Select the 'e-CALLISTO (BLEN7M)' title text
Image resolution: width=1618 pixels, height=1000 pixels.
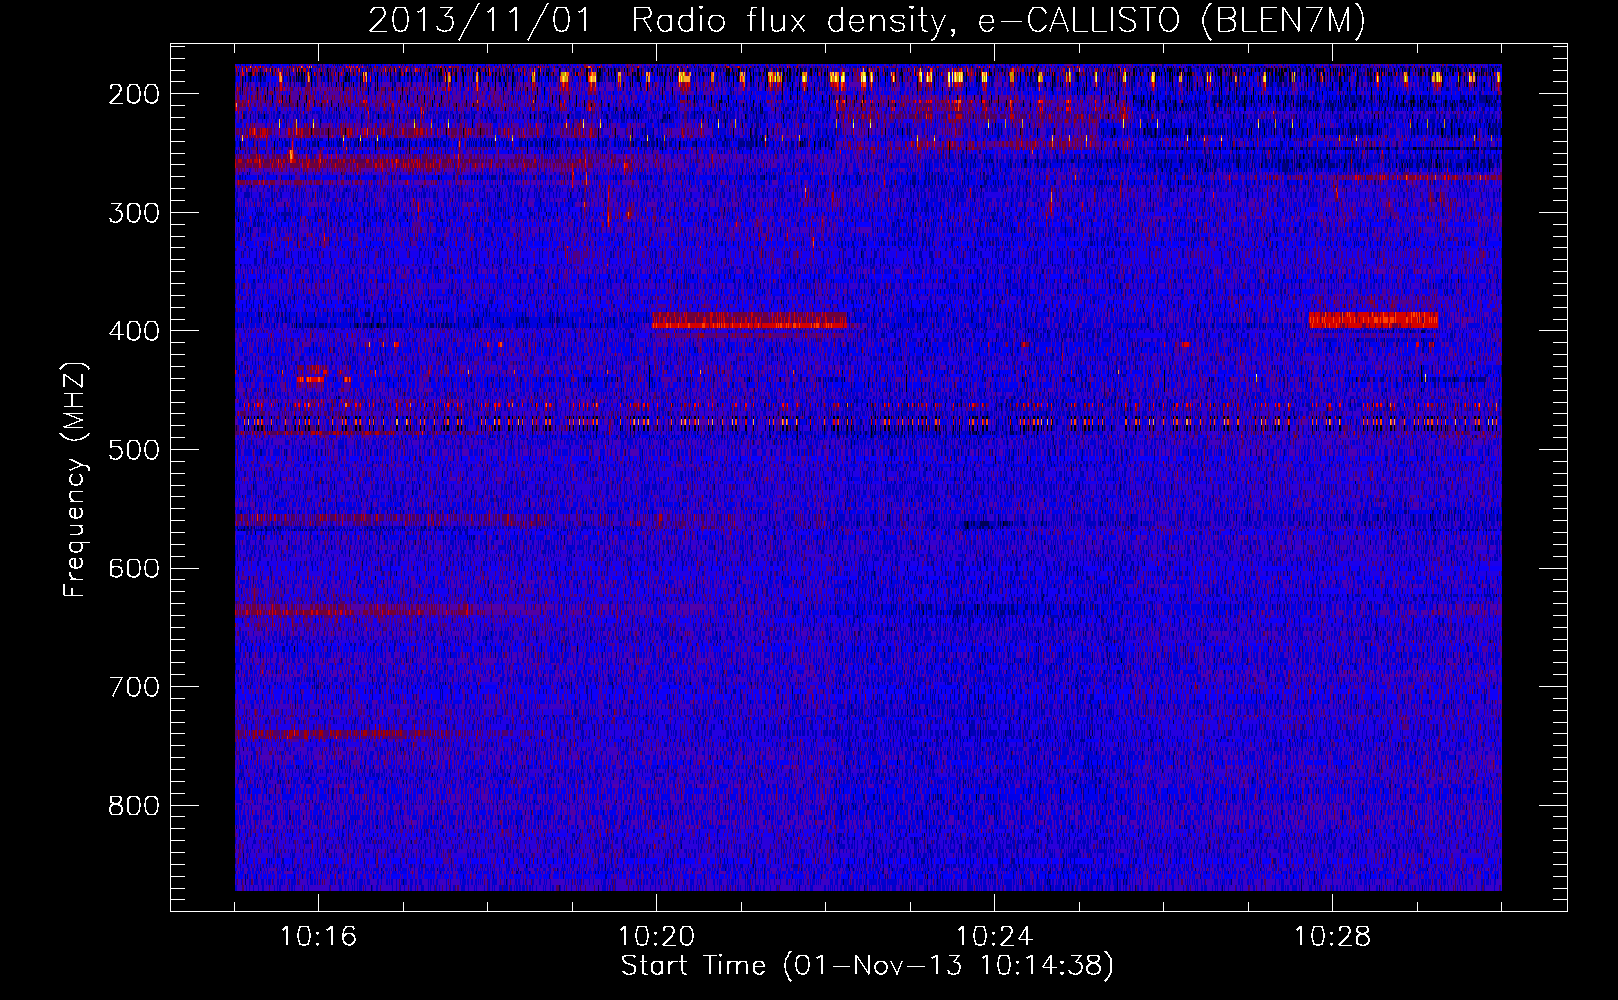pyautogui.click(x=1172, y=21)
